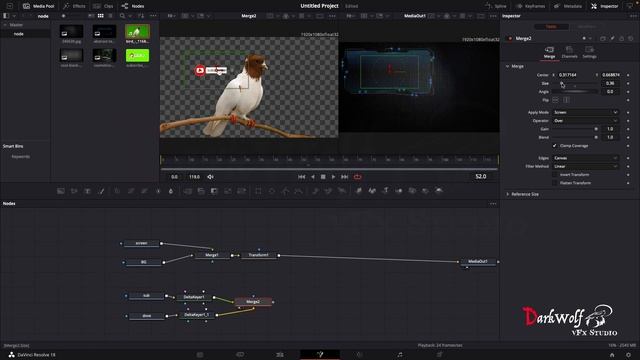
Task: Open the media pool search
Action: coord(122,16)
